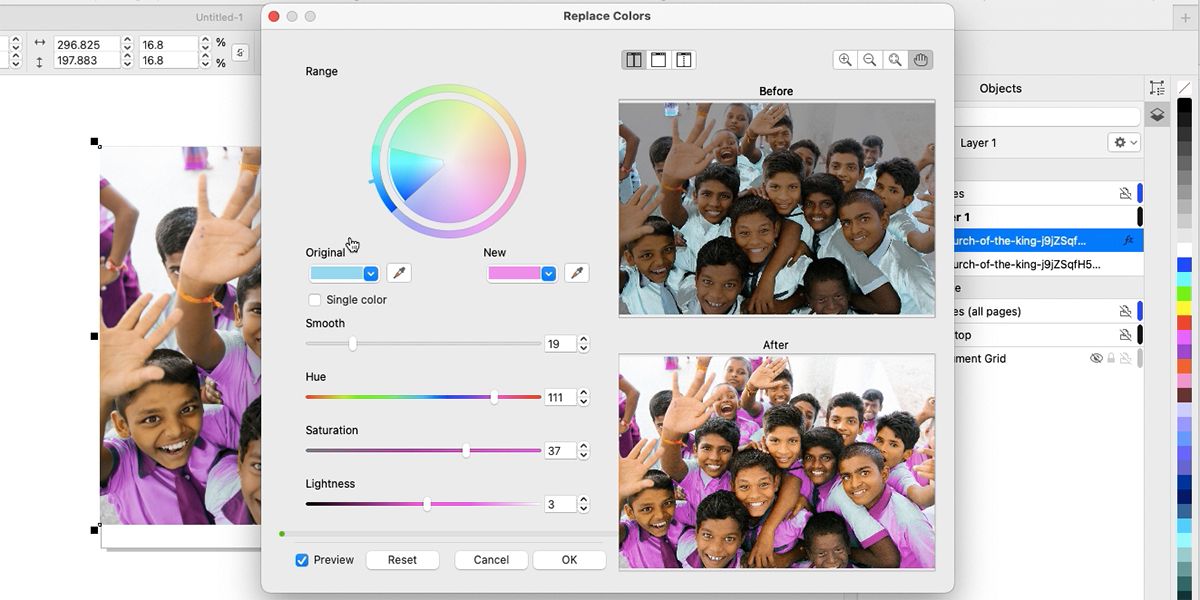Screen dimensions: 1200x600
Task: Select the Pan hand tool
Action: click(921, 60)
